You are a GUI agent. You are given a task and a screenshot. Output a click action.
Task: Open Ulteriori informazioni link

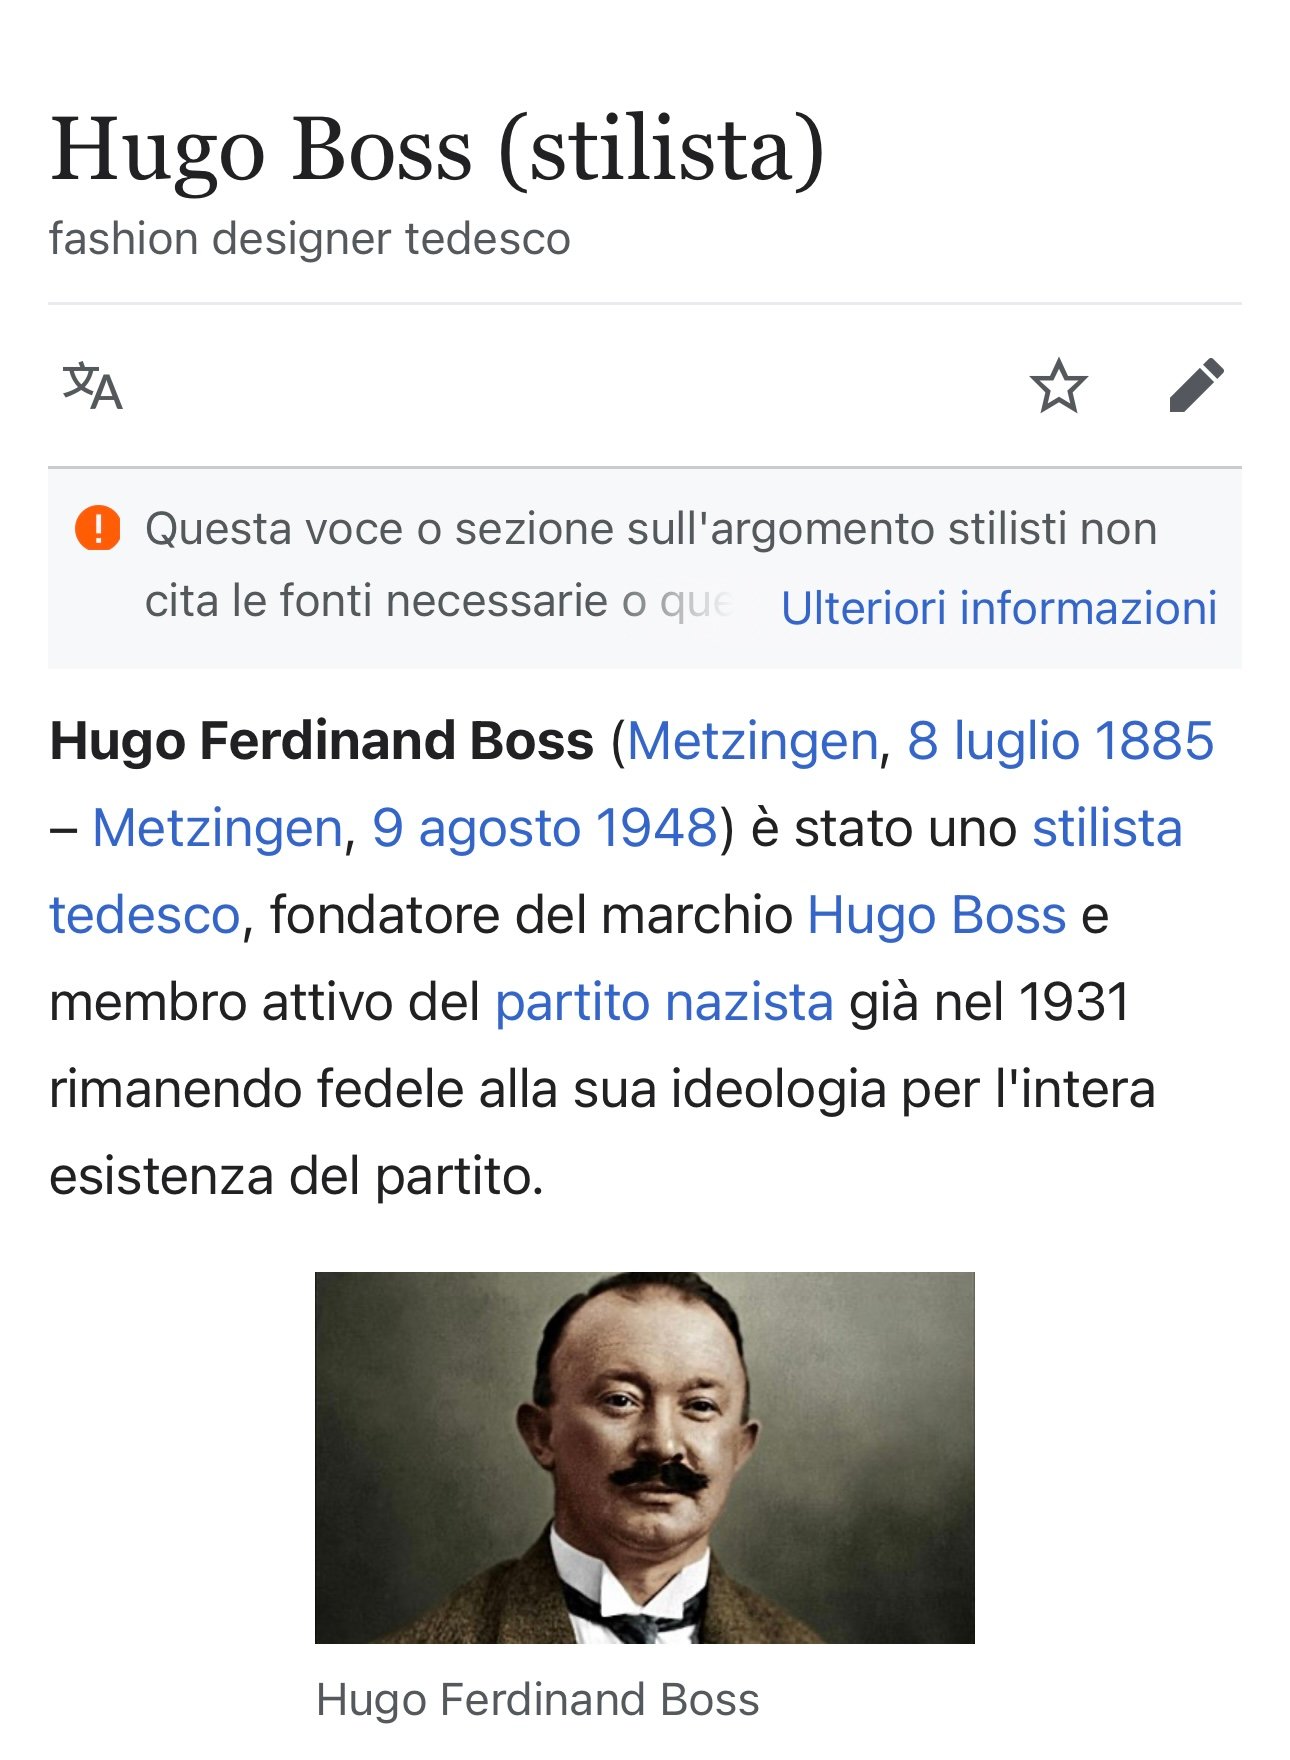point(999,608)
